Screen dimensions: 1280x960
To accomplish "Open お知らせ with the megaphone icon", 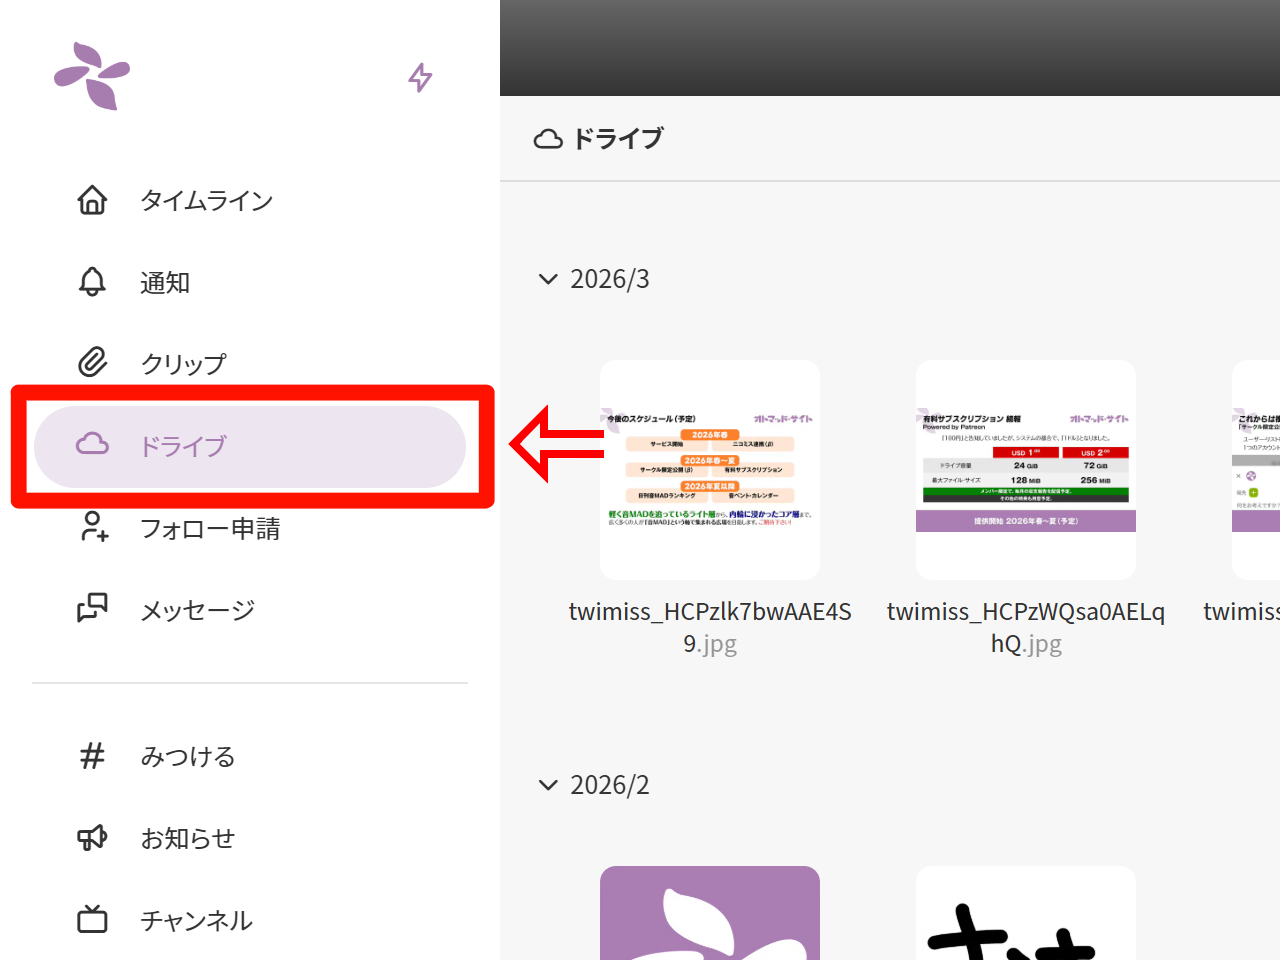I will tap(187, 838).
